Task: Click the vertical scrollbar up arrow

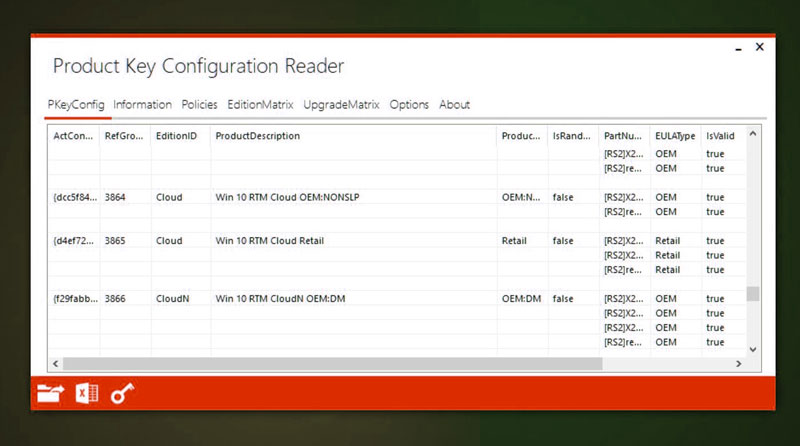Action: tap(753, 132)
